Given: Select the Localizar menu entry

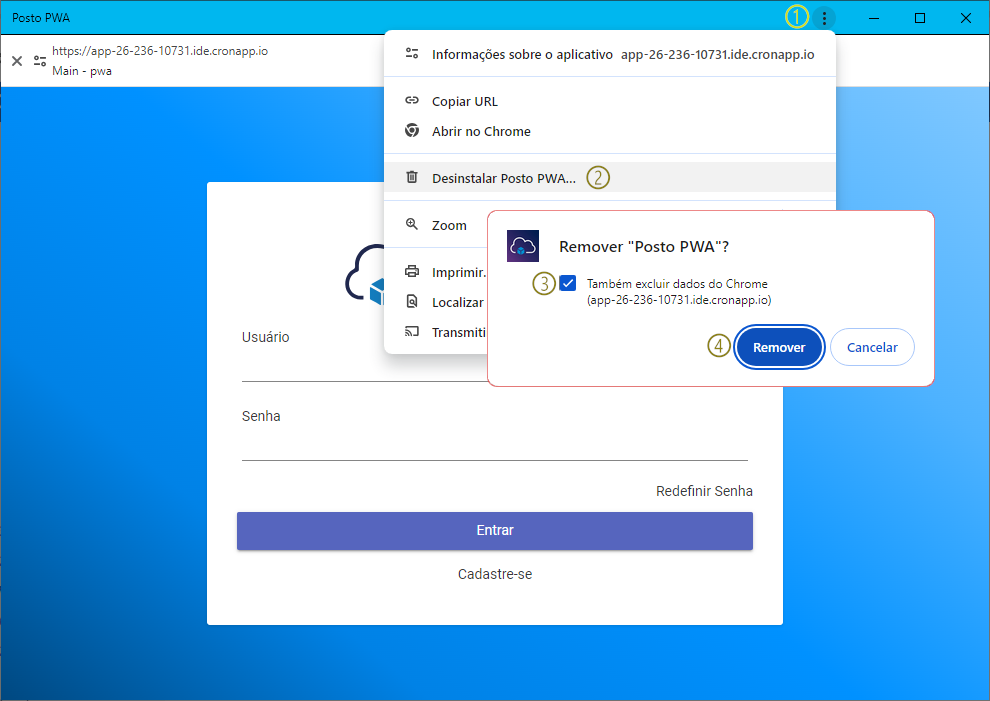Looking at the screenshot, I should point(436,303).
